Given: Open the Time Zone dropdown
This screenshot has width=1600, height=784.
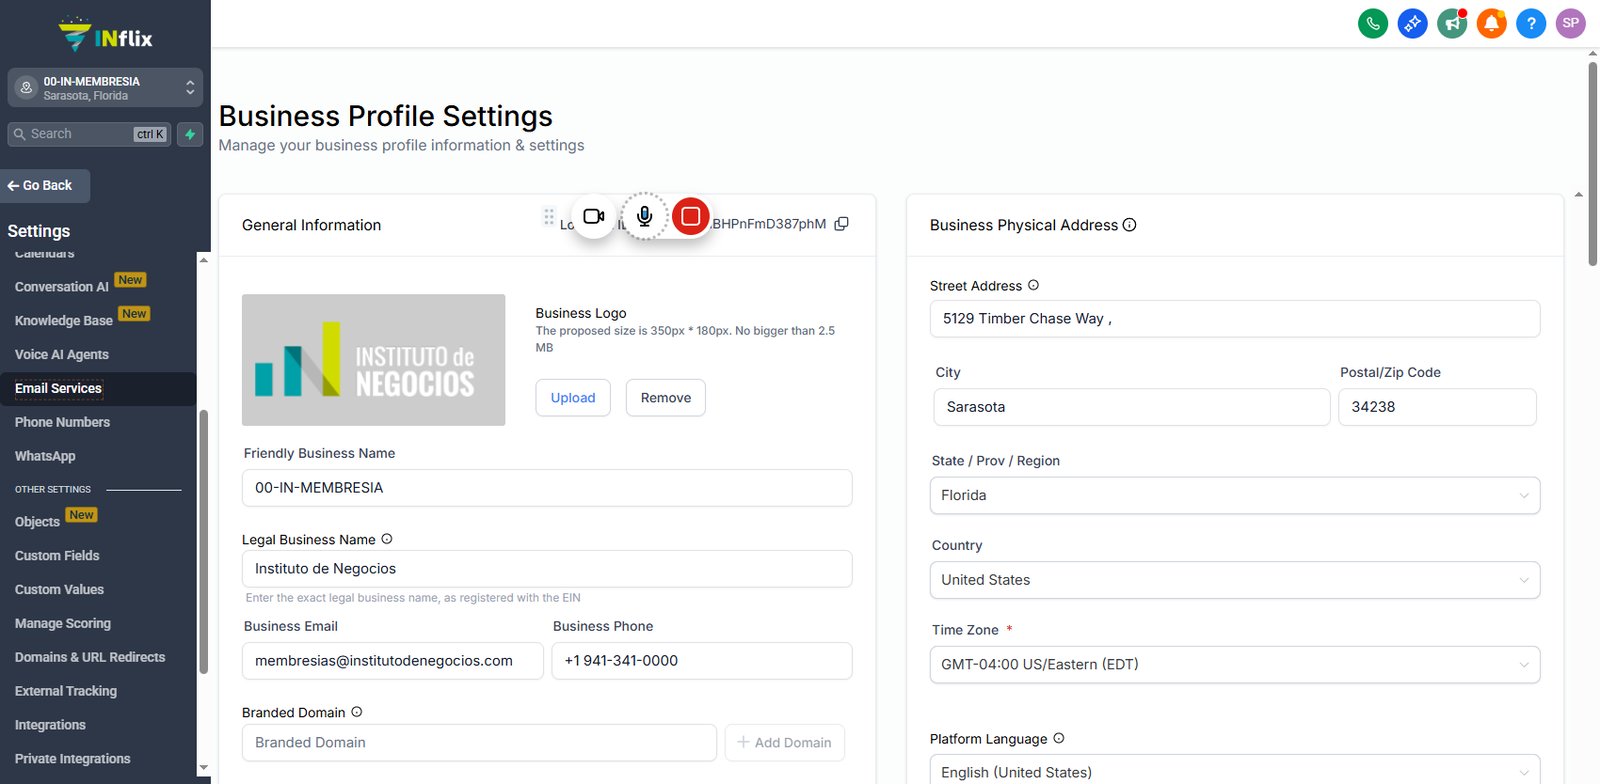Looking at the screenshot, I should 1235,664.
